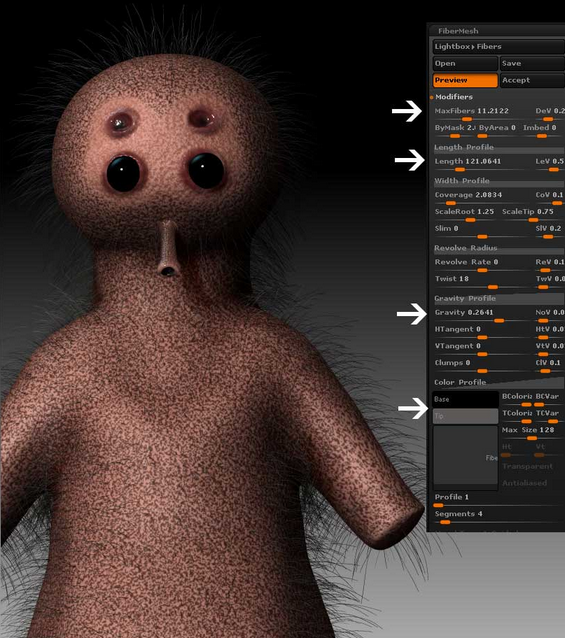Image resolution: width=565 pixels, height=638 pixels.
Task: Expand the Revolve Radius curve
Action: click(499, 248)
